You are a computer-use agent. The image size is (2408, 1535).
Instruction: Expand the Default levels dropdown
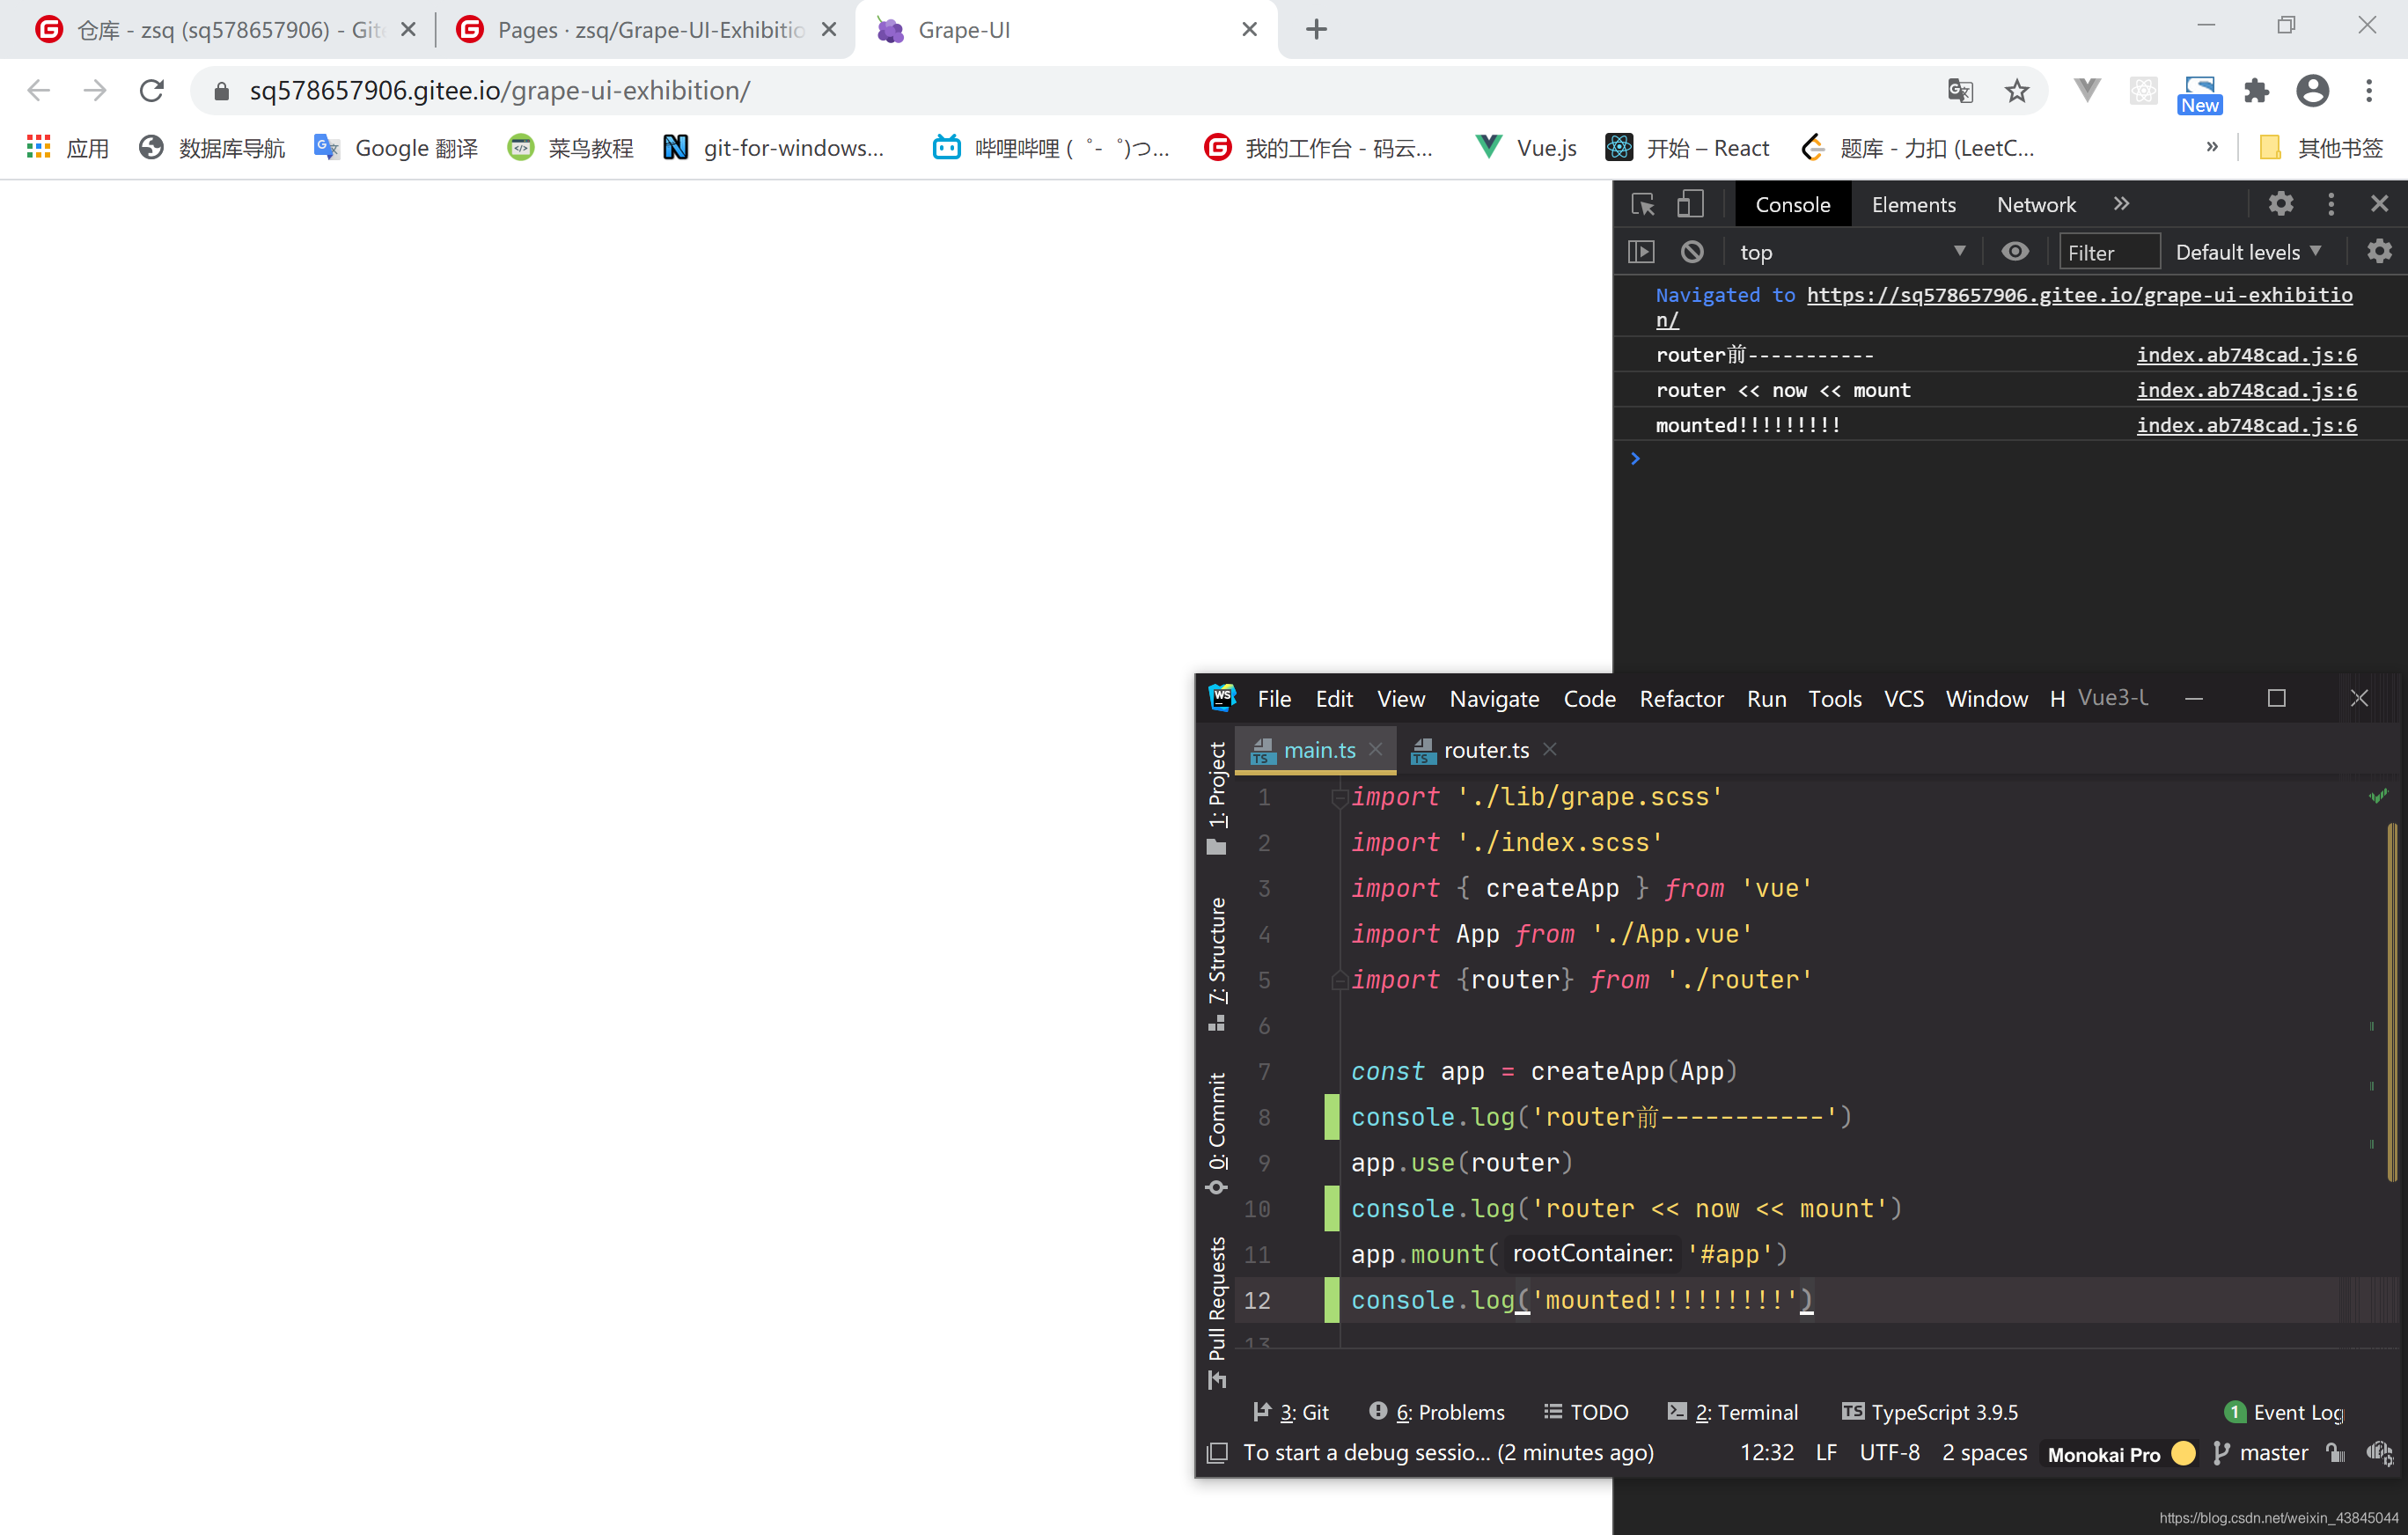click(x=2247, y=252)
